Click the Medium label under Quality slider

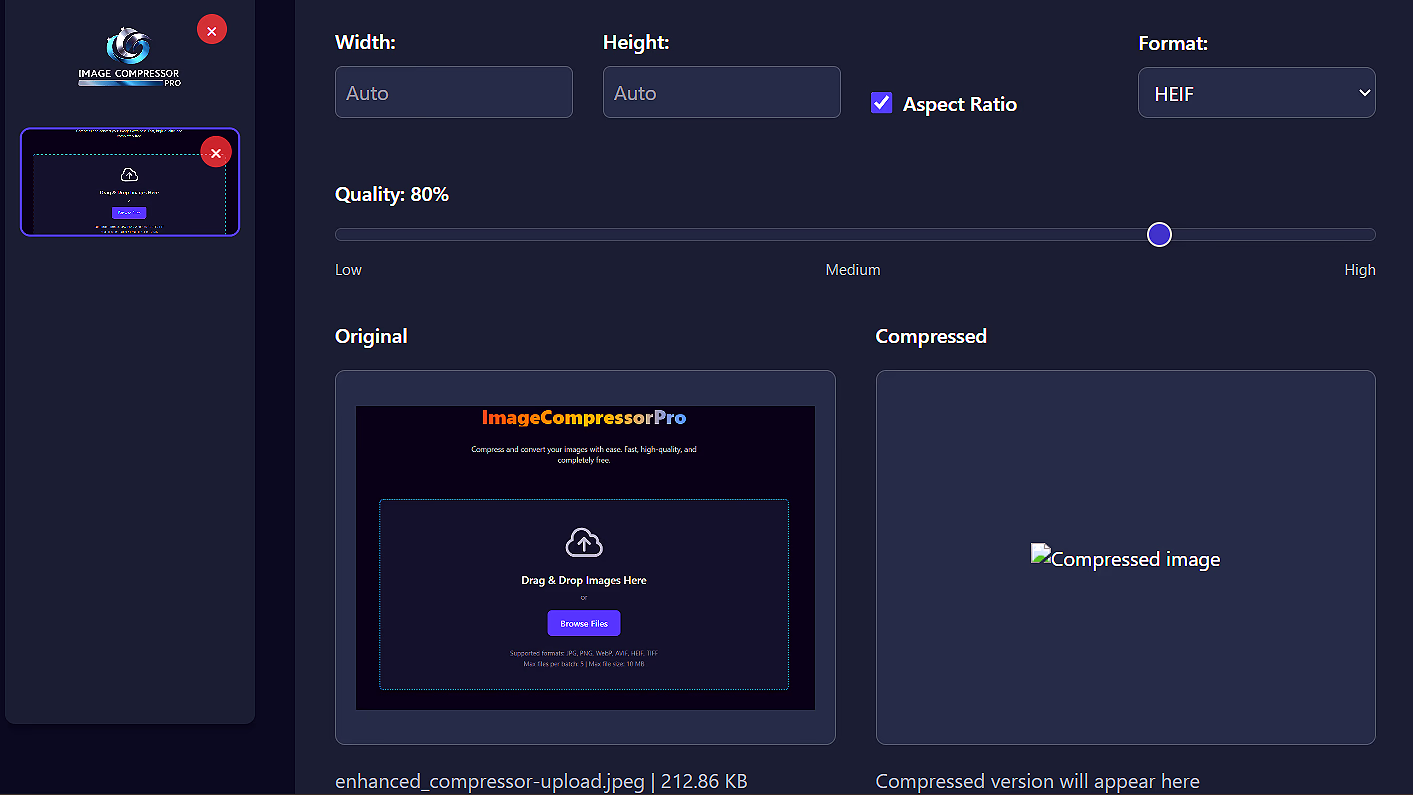pos(852,270)
